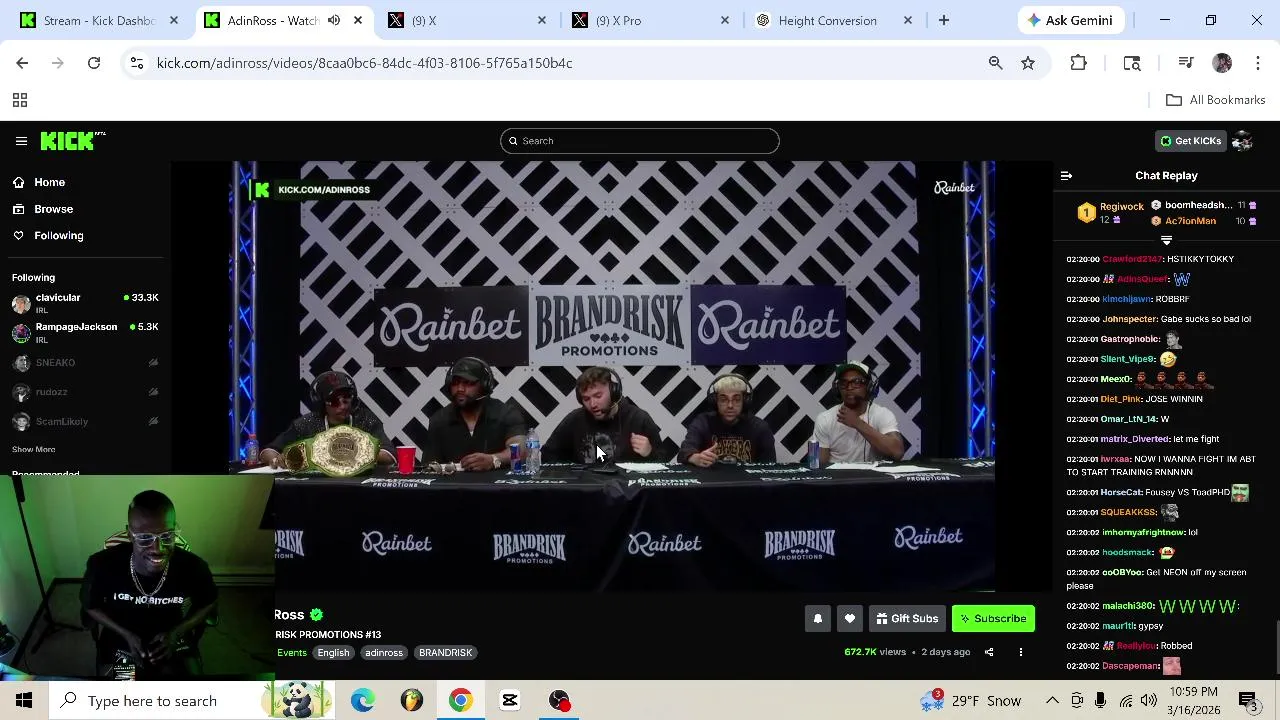Open the Chrome profile avatar
Viewport: 1280px width, 720px height.
coord(1222,63)
